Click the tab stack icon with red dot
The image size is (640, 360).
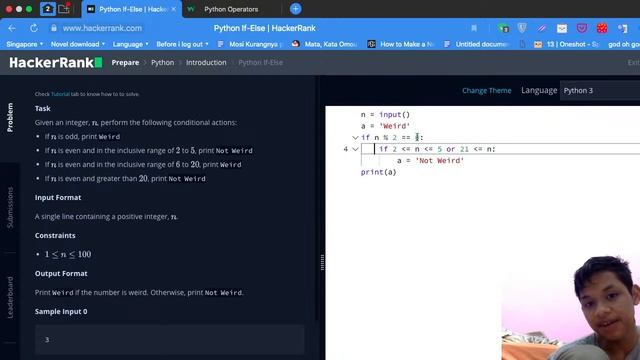64,9
